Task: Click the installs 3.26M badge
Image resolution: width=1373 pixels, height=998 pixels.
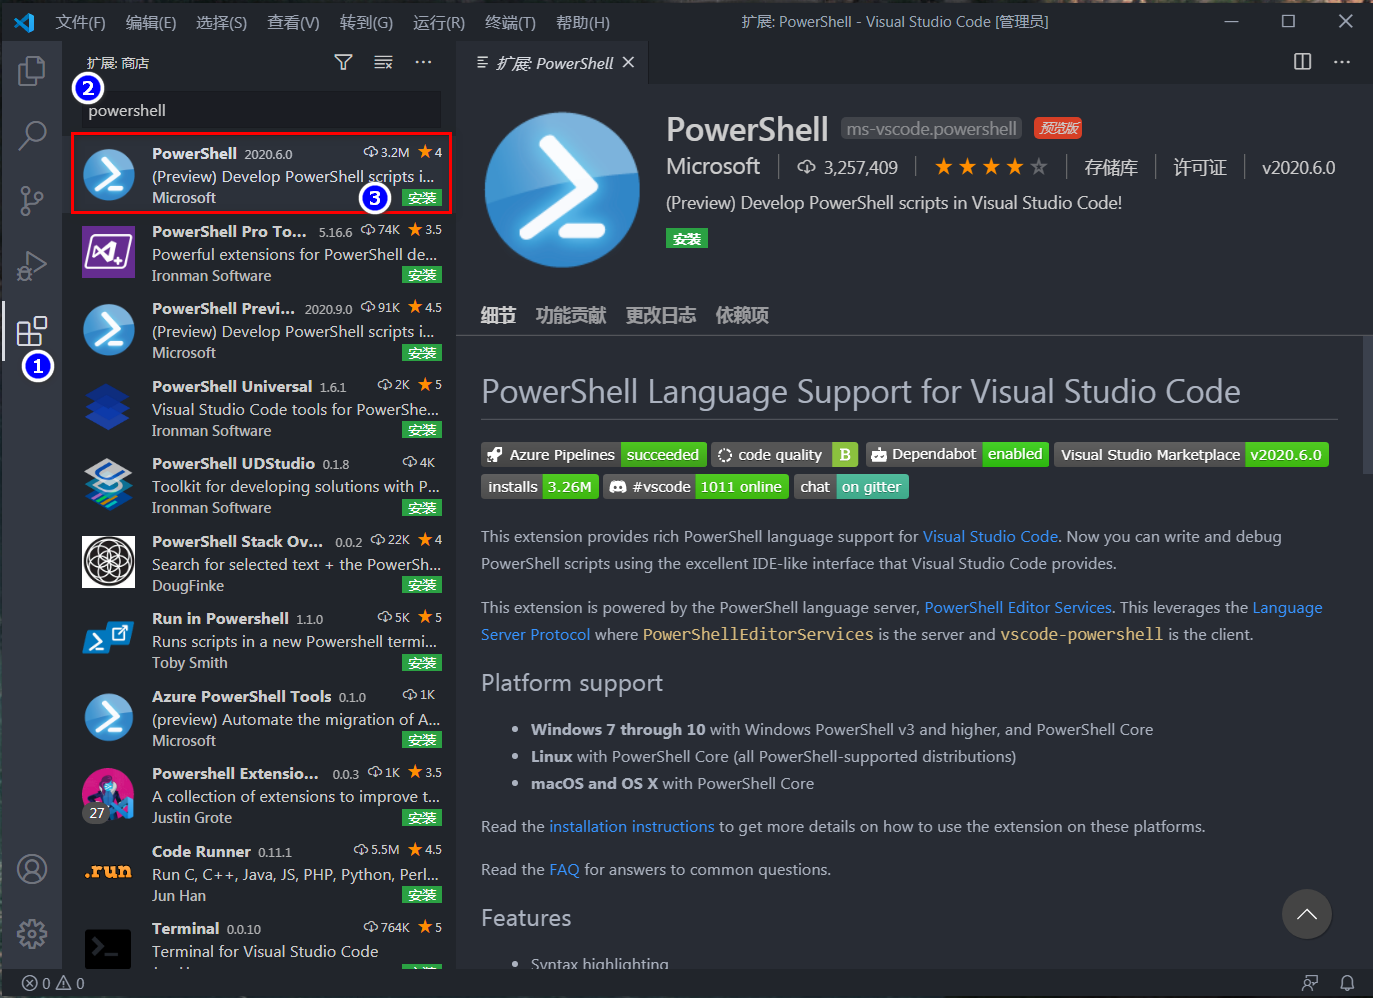Action: (x=540, y=487)
